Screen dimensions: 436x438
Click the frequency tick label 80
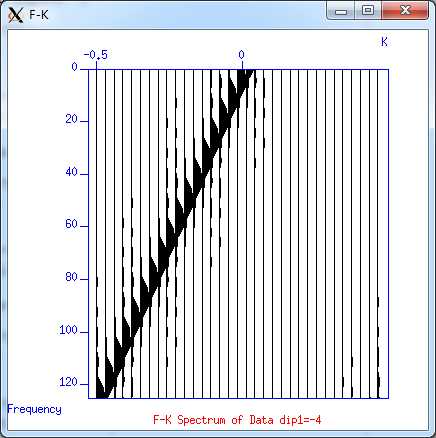coord(71,277)
